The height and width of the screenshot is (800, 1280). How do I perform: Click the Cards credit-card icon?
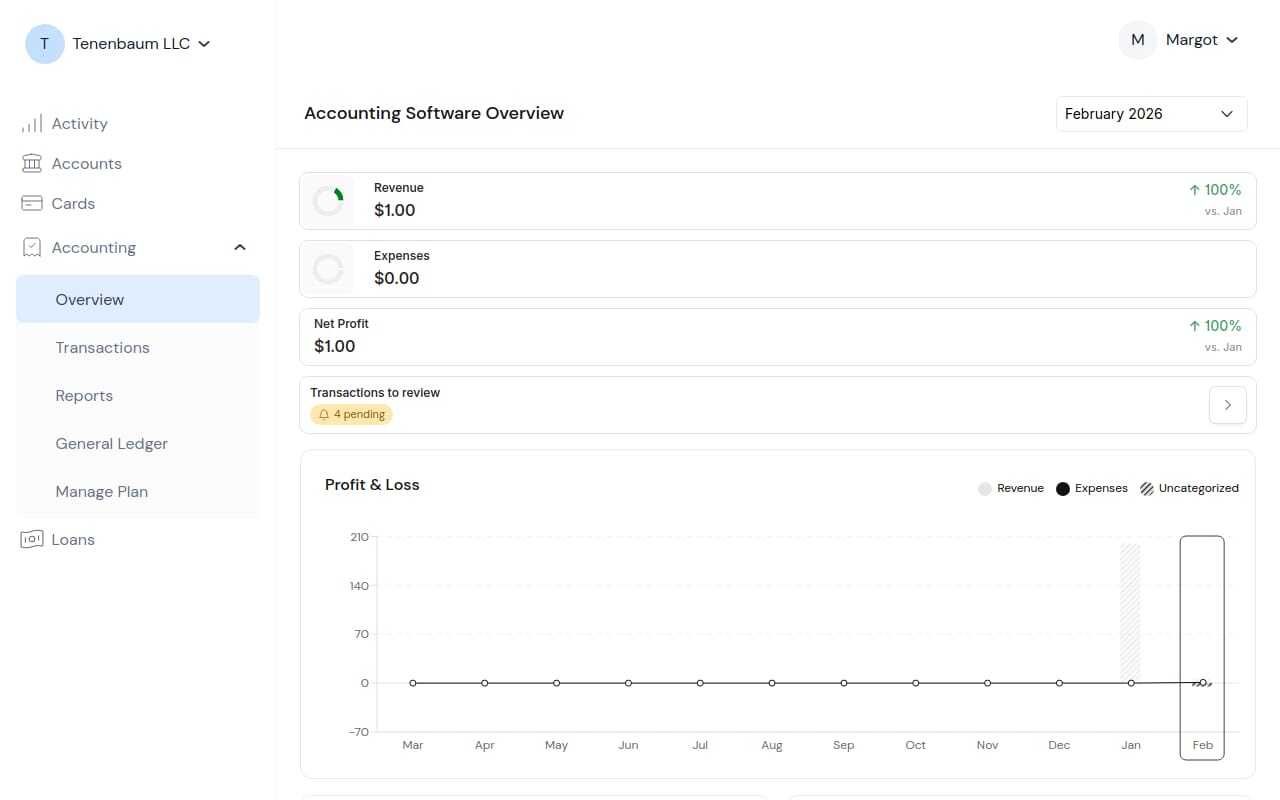(x=32, y=203)
